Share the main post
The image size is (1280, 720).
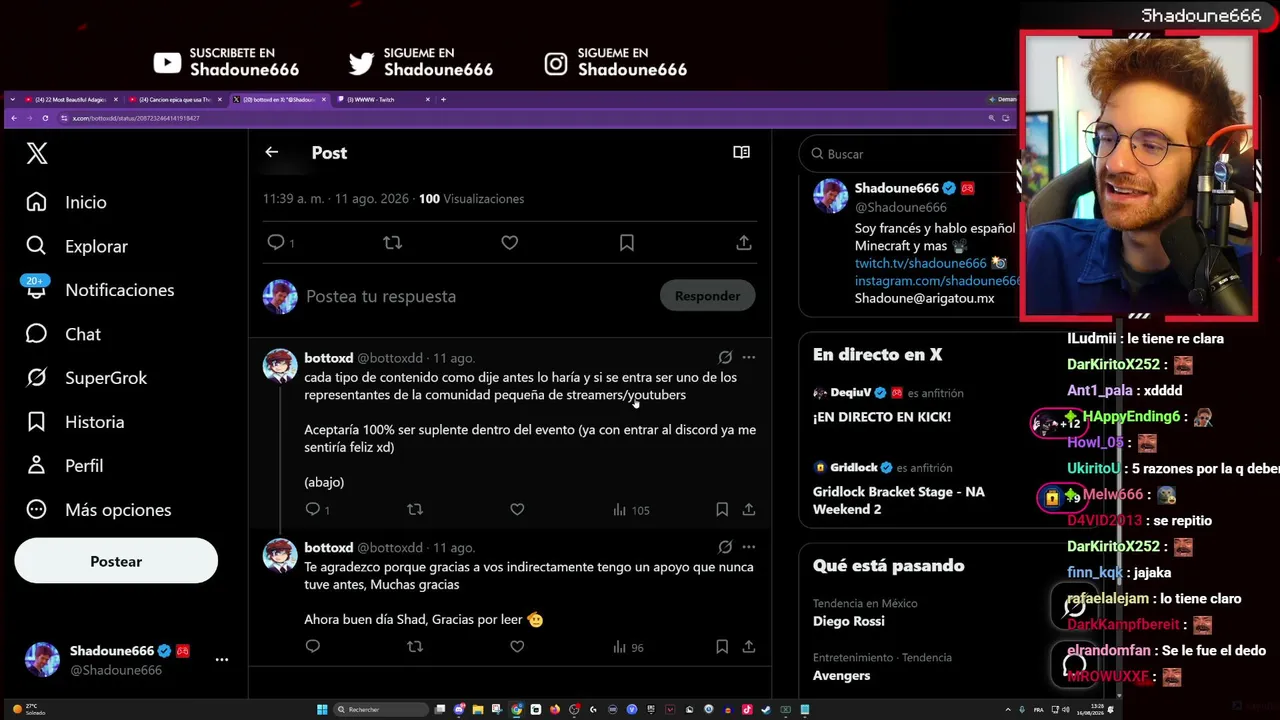744,242
